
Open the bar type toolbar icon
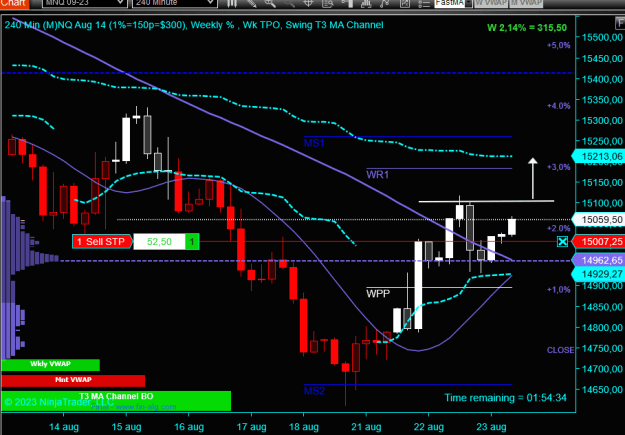[x=232, y=4]
